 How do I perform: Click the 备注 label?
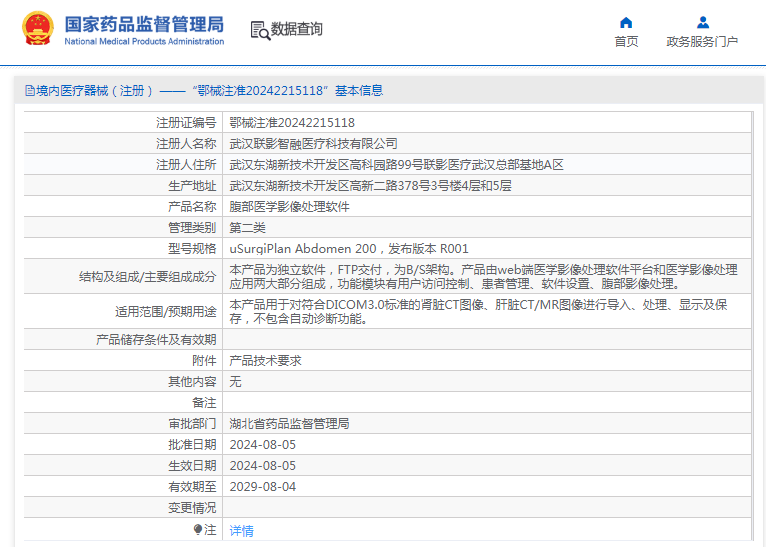[204, 402]
